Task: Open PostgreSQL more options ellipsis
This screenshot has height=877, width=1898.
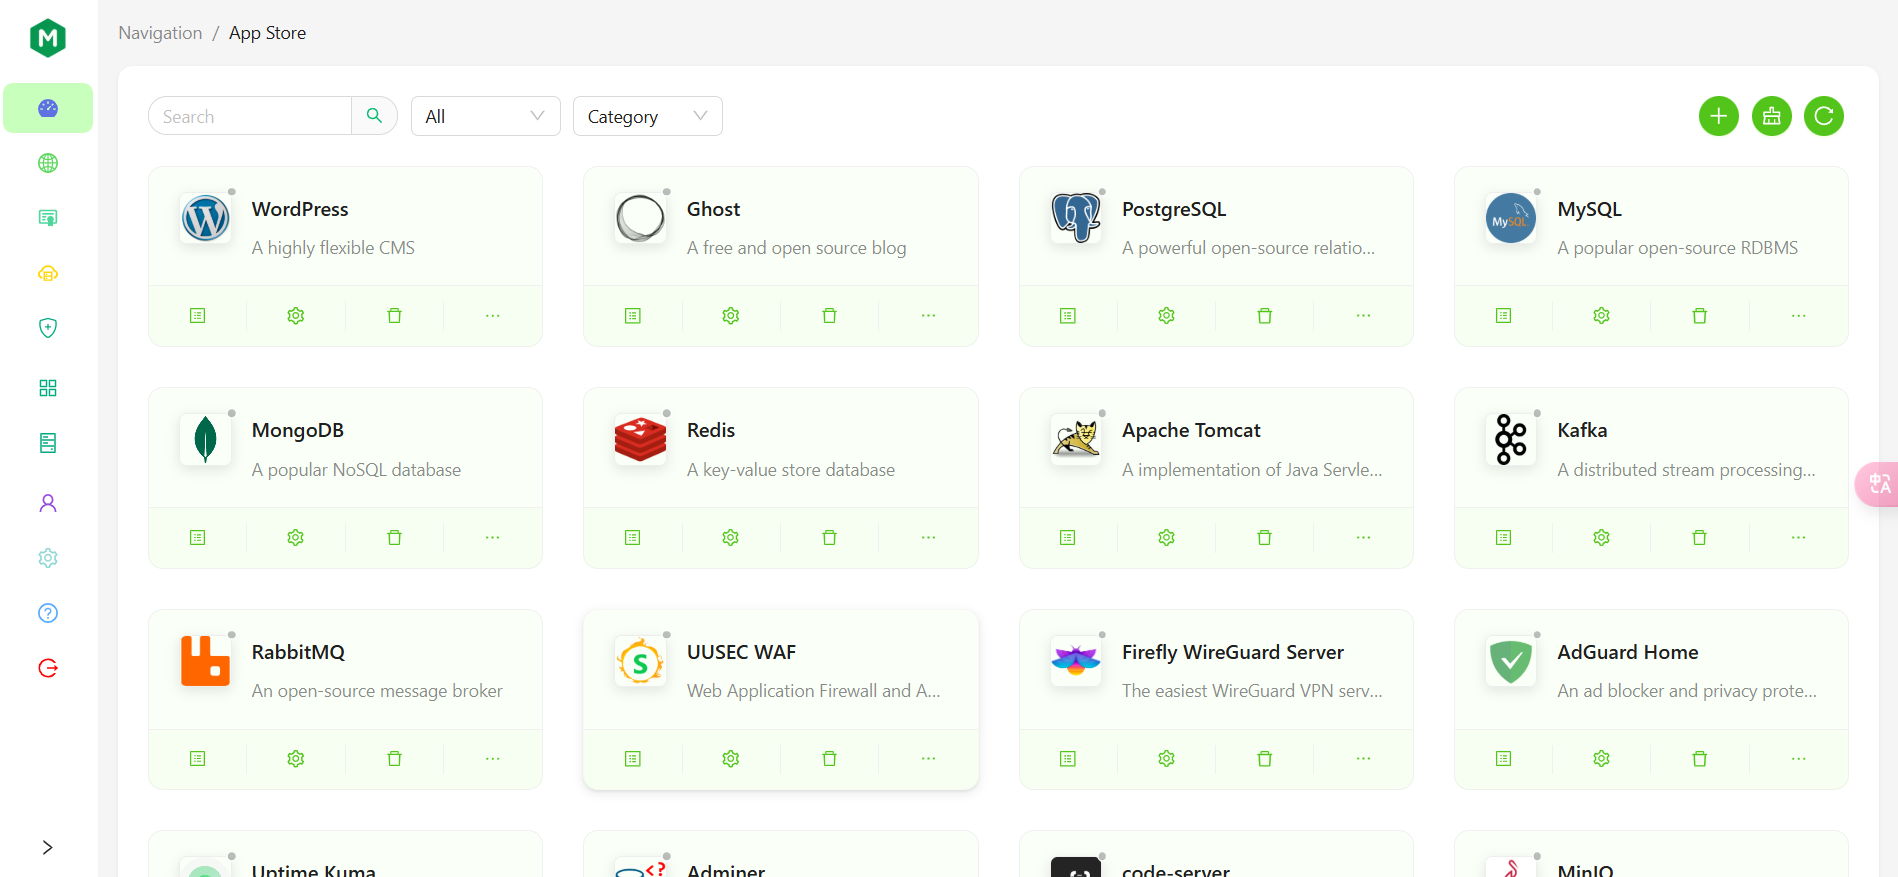Action: [1363, 316]
